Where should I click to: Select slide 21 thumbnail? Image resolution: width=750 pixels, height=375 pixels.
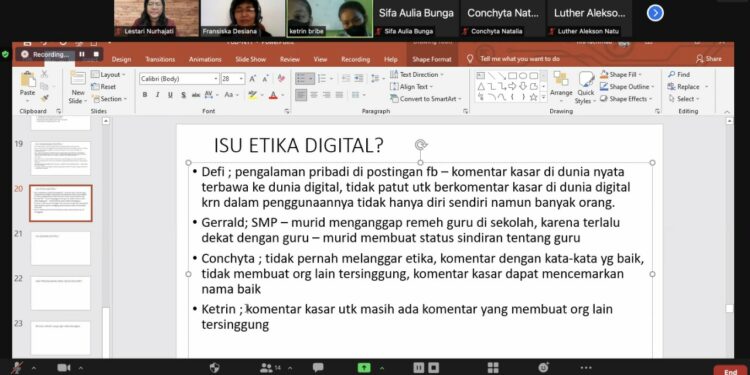(x=60, y=248)
